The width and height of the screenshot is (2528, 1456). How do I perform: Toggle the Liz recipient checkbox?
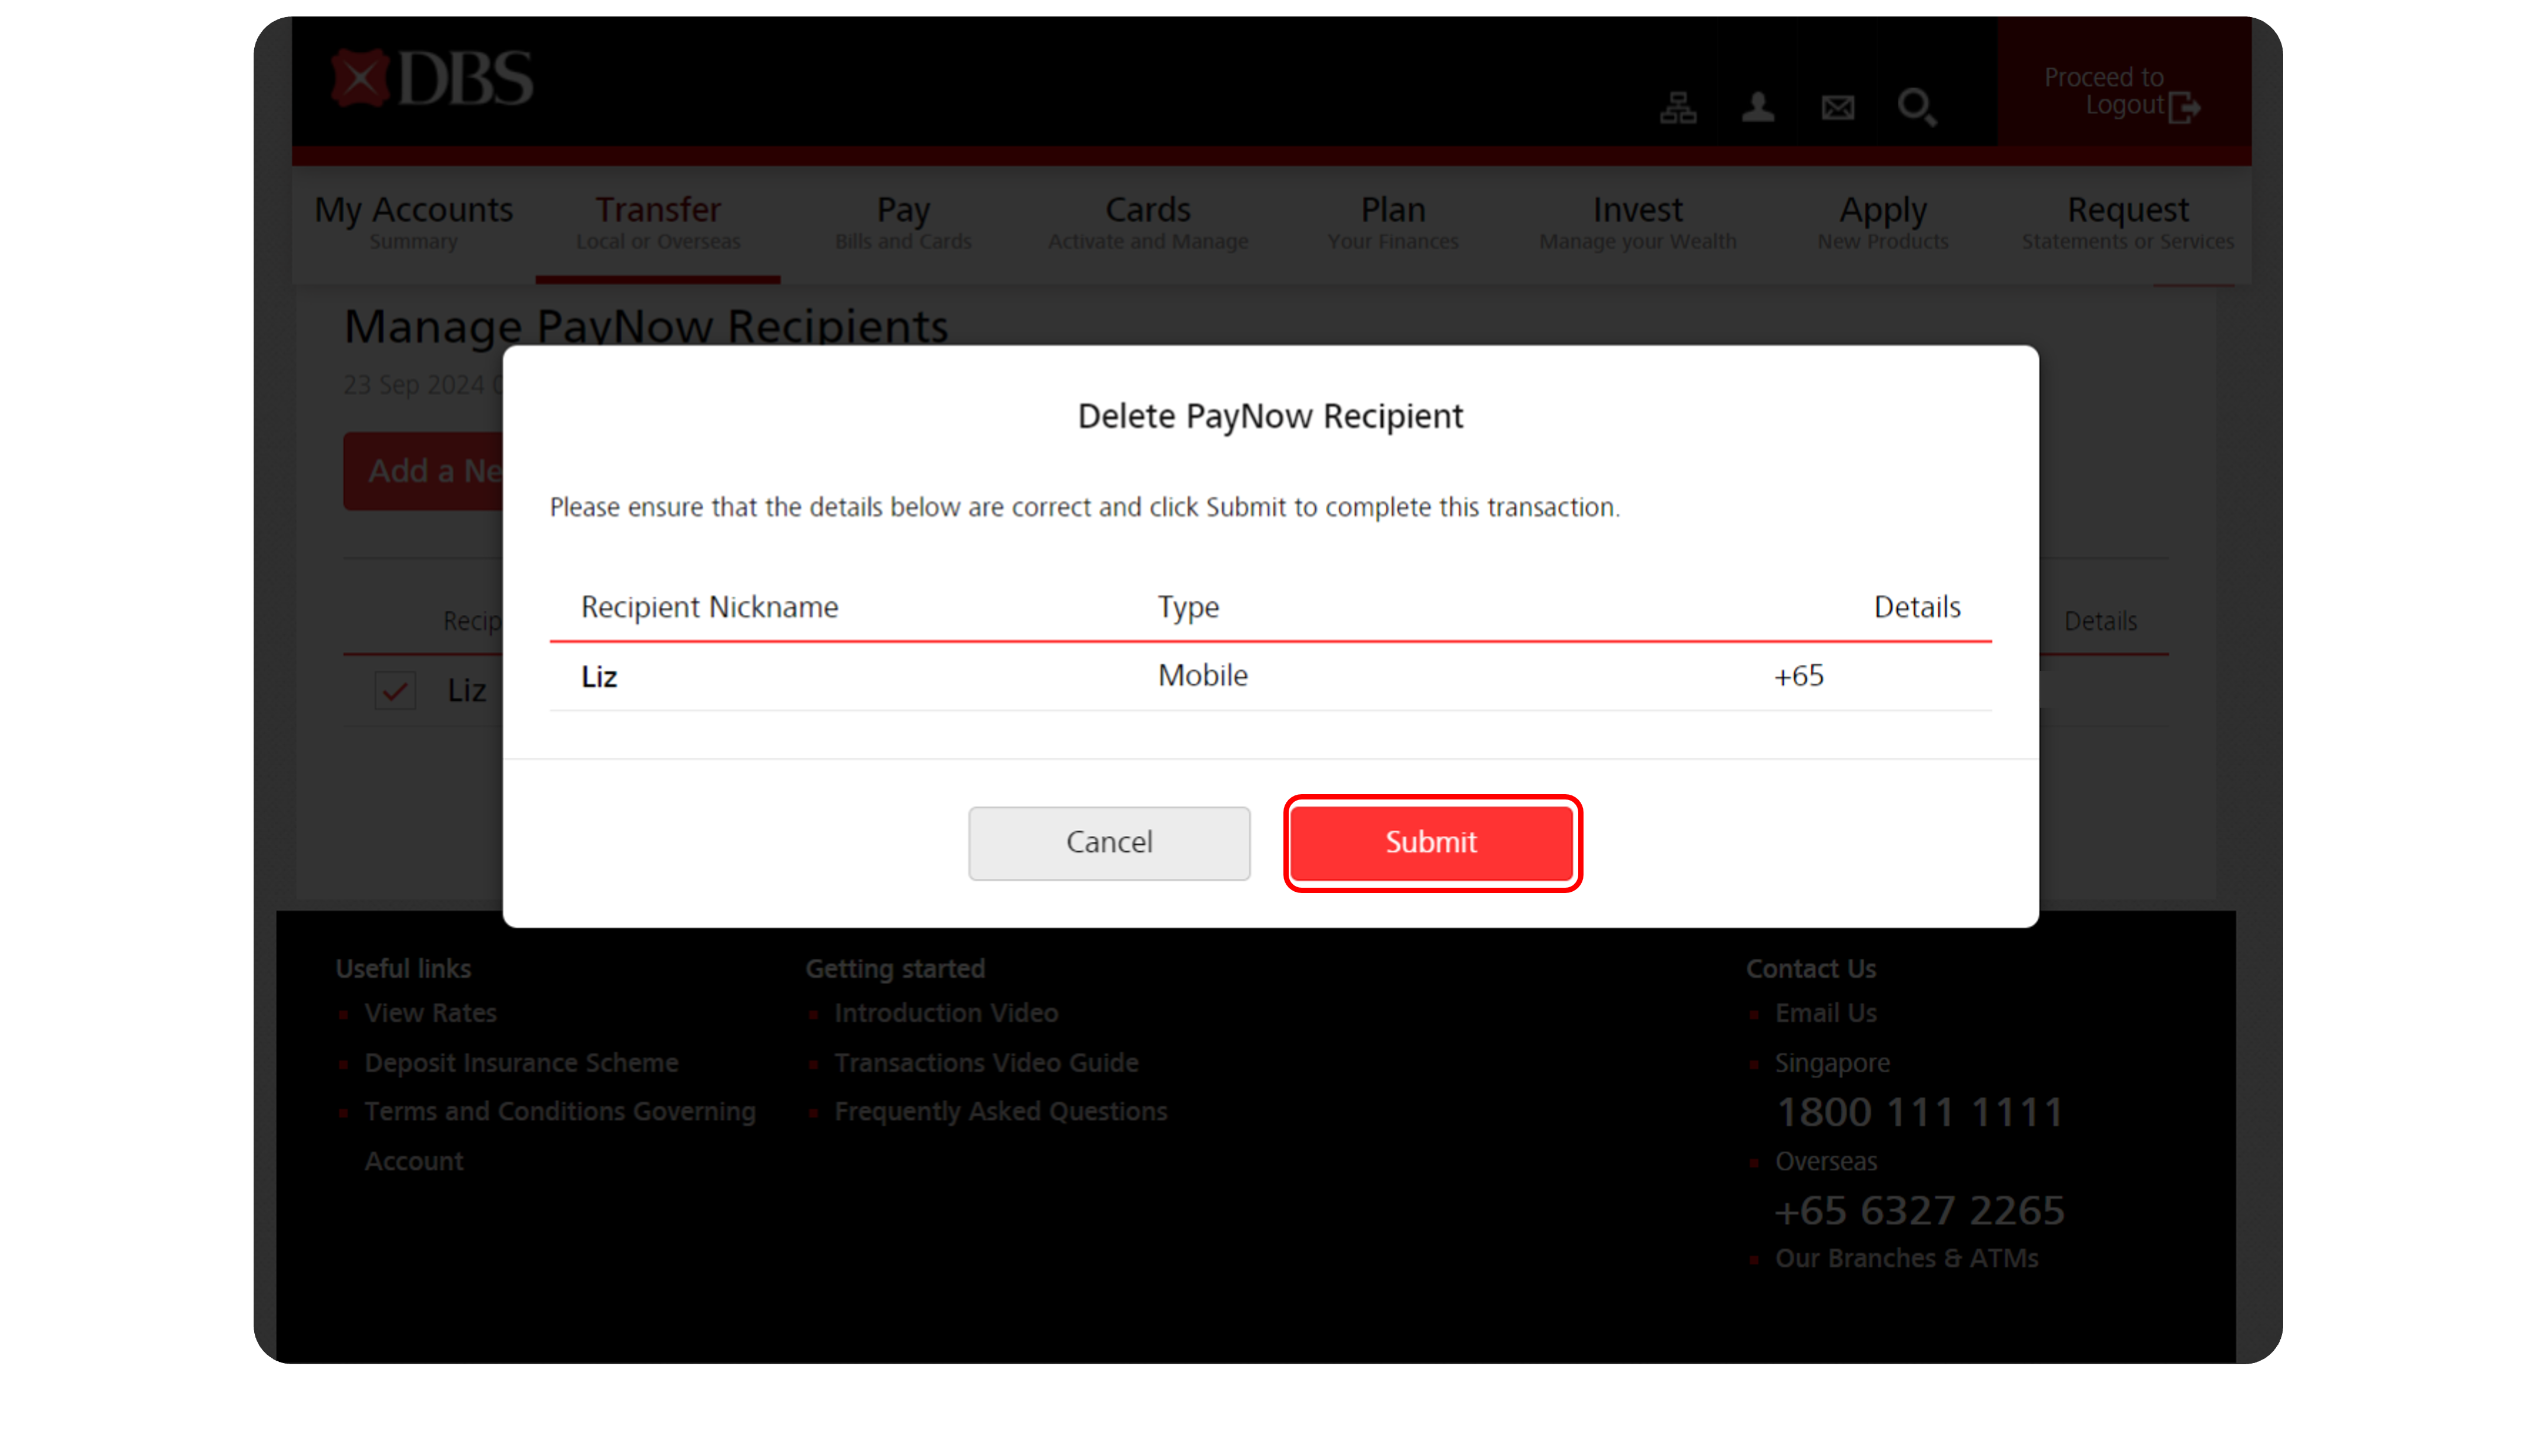pos(395,690)
